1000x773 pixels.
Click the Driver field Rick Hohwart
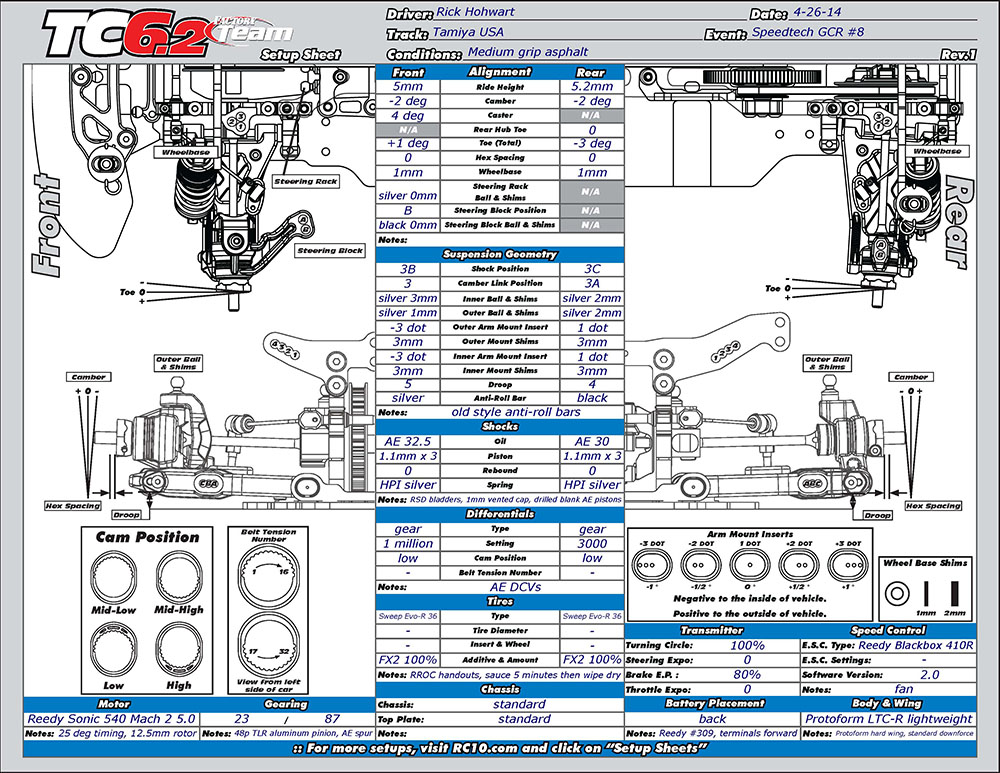475,12
